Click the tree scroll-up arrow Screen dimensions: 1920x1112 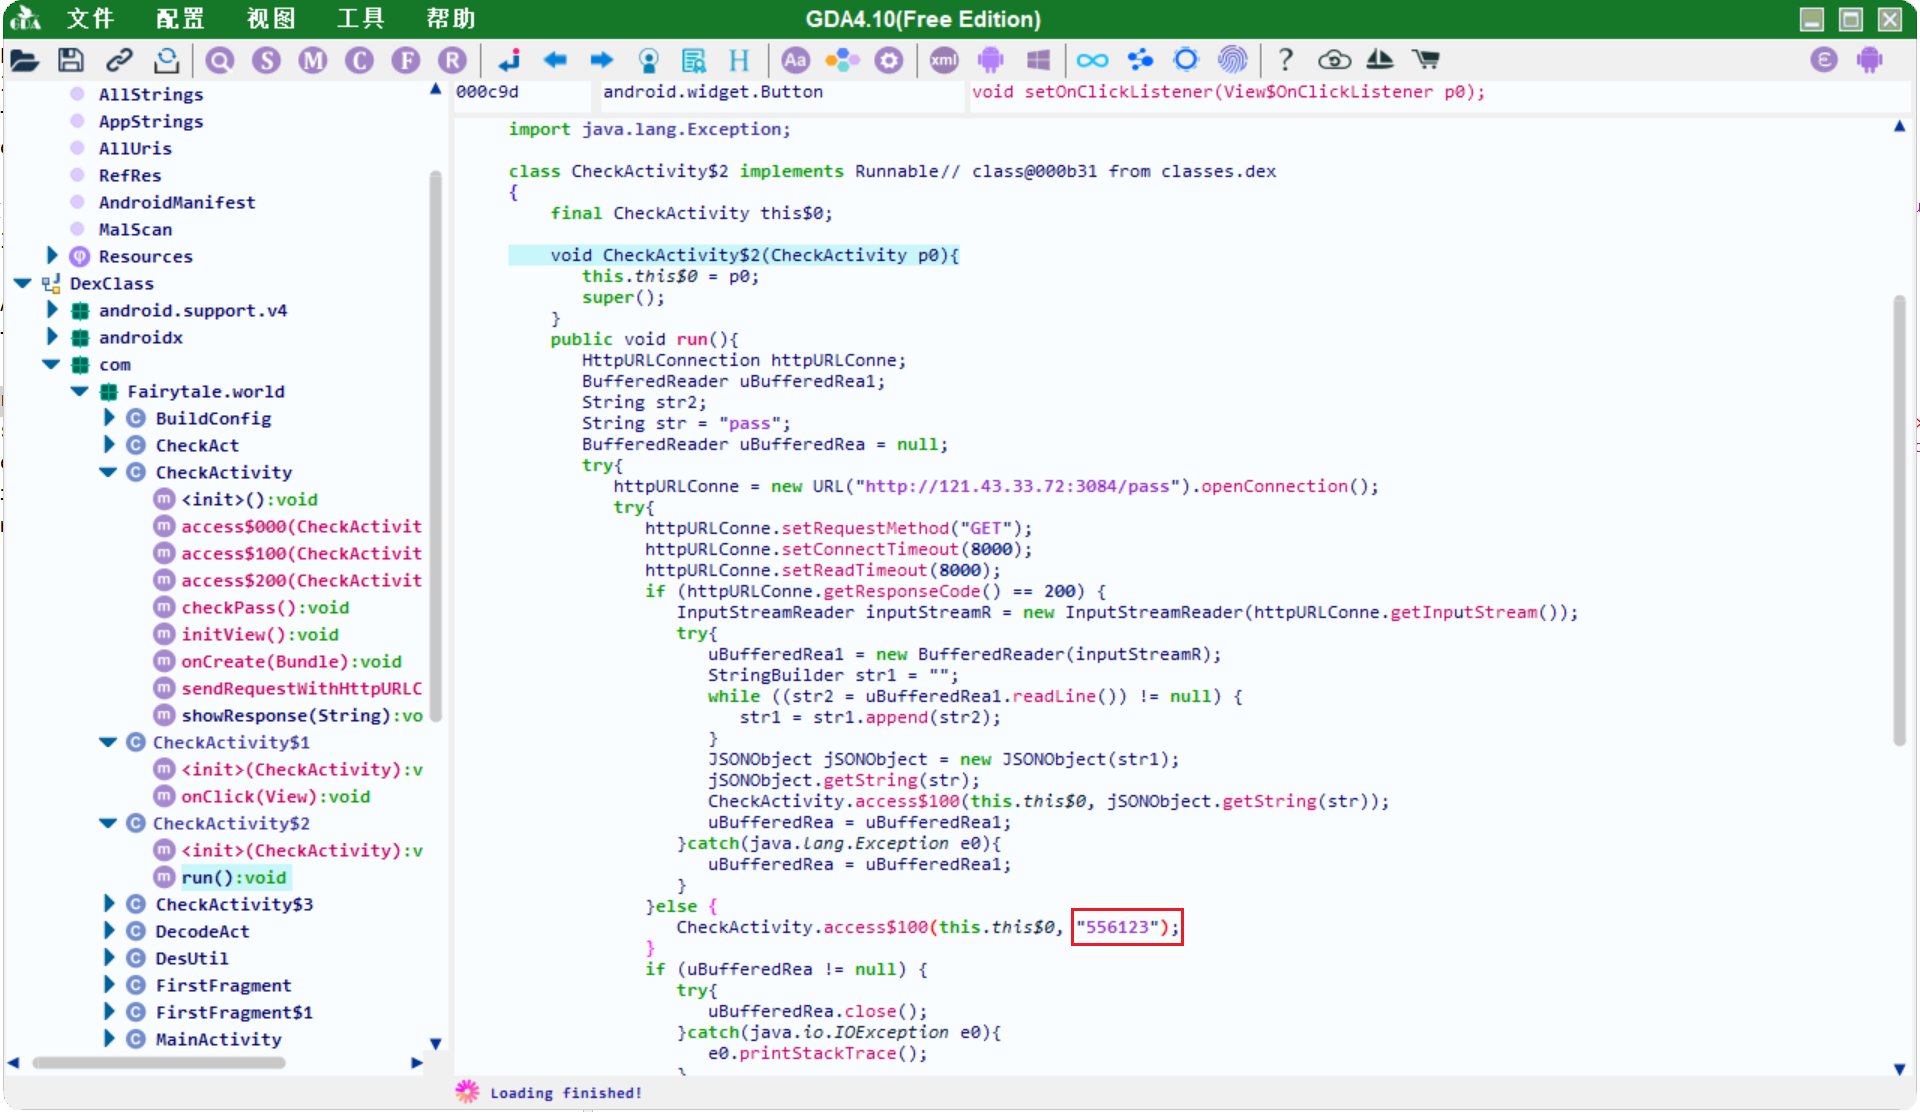[x=435, y=89]
